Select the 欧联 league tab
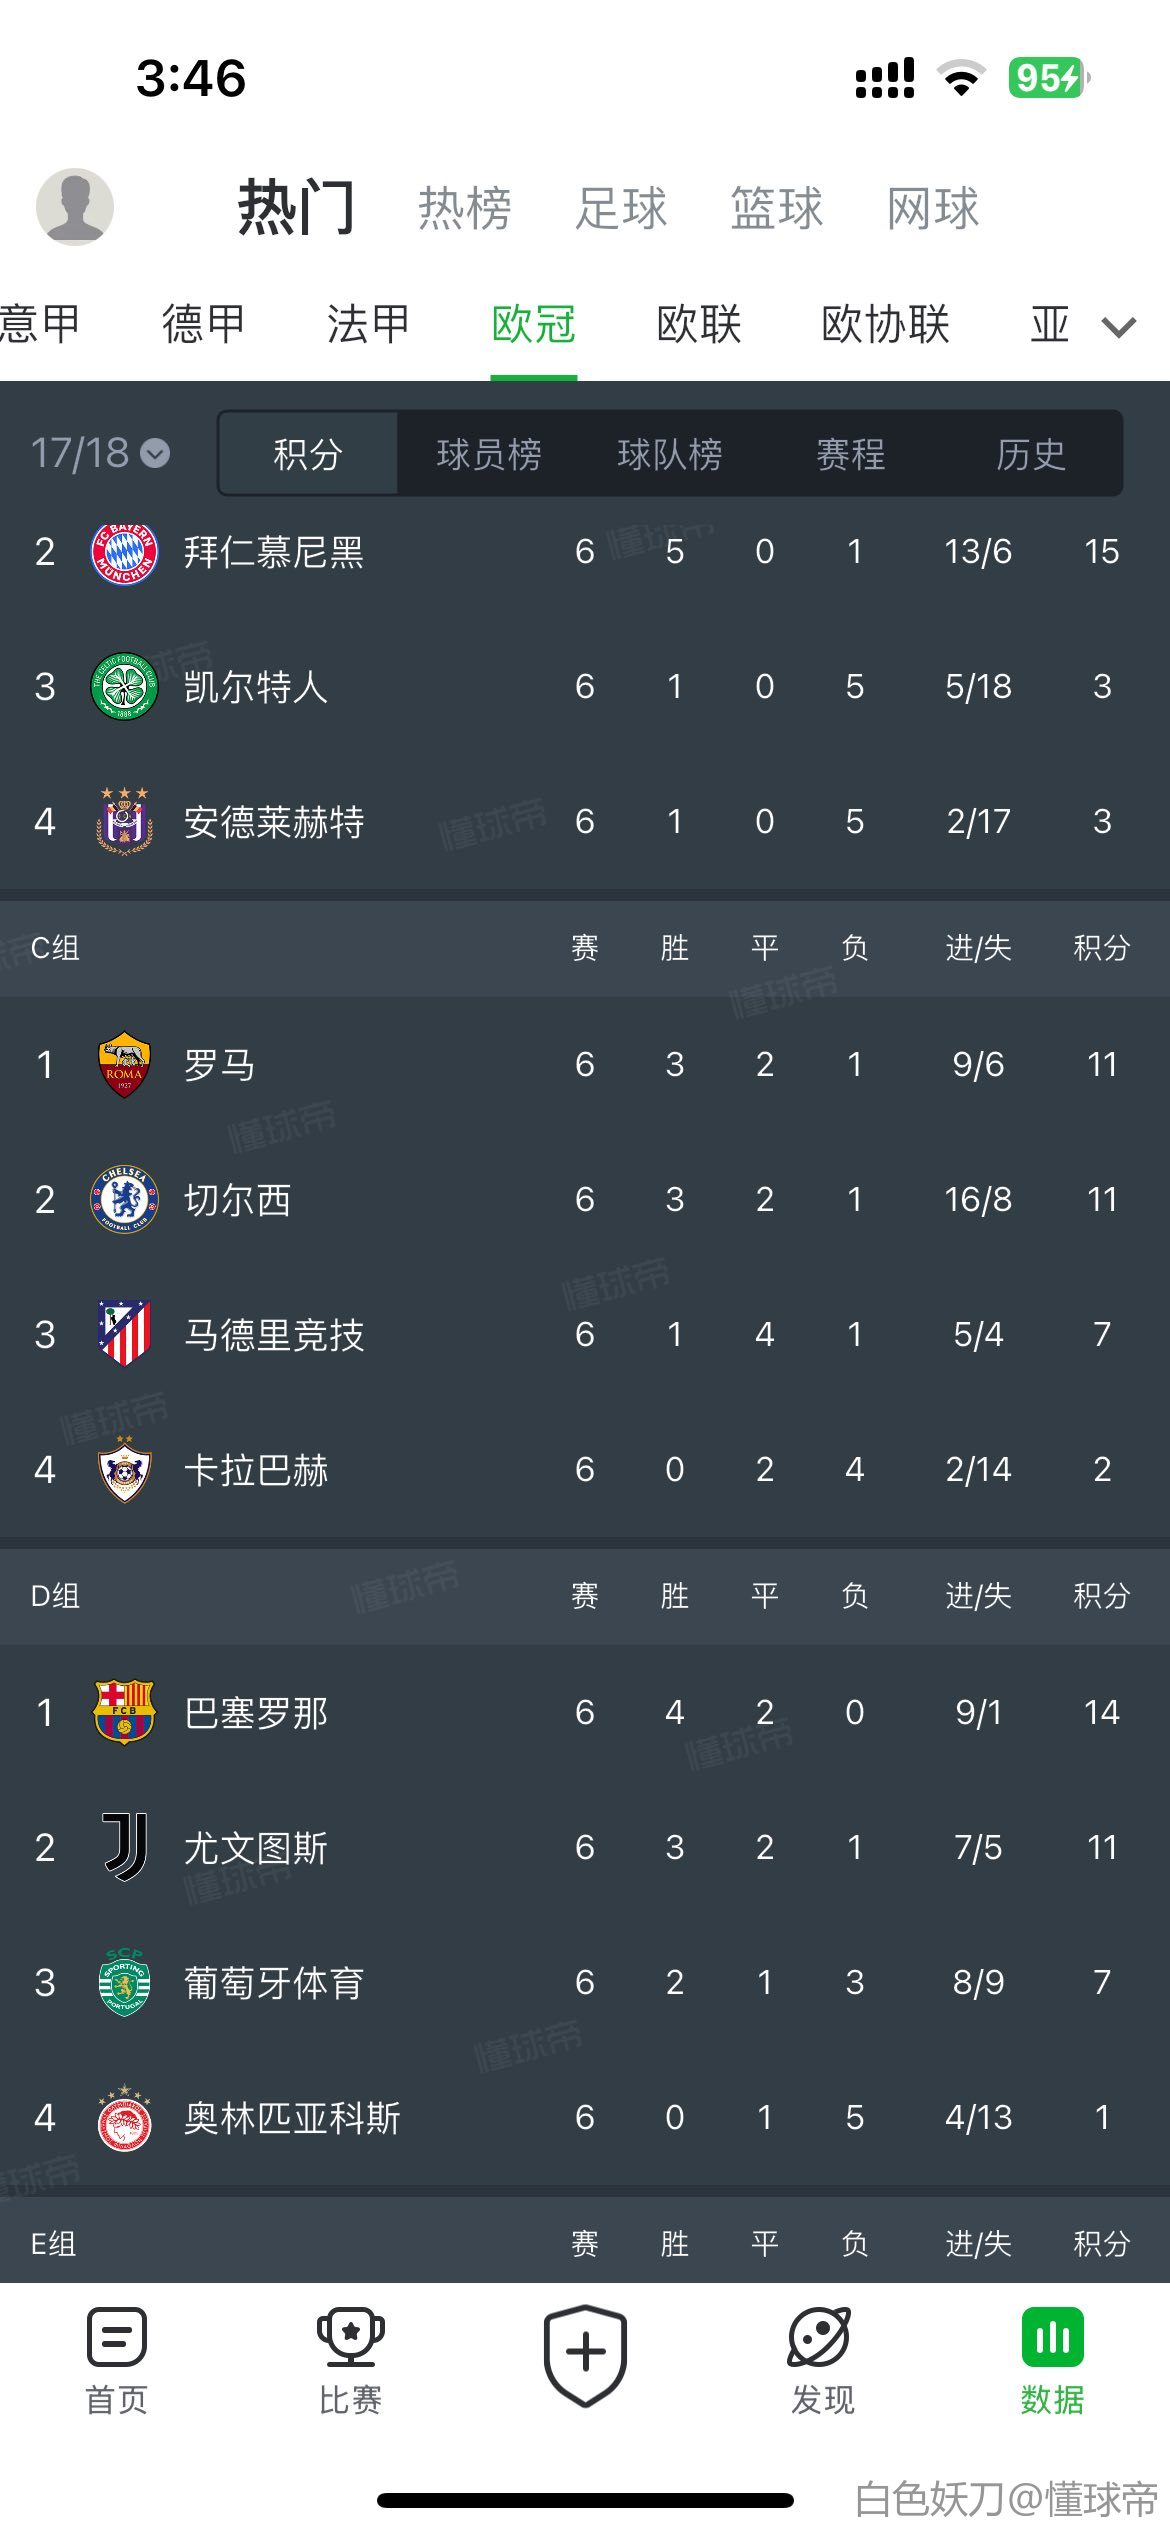1170x2532 pixels. coord(699,324)
